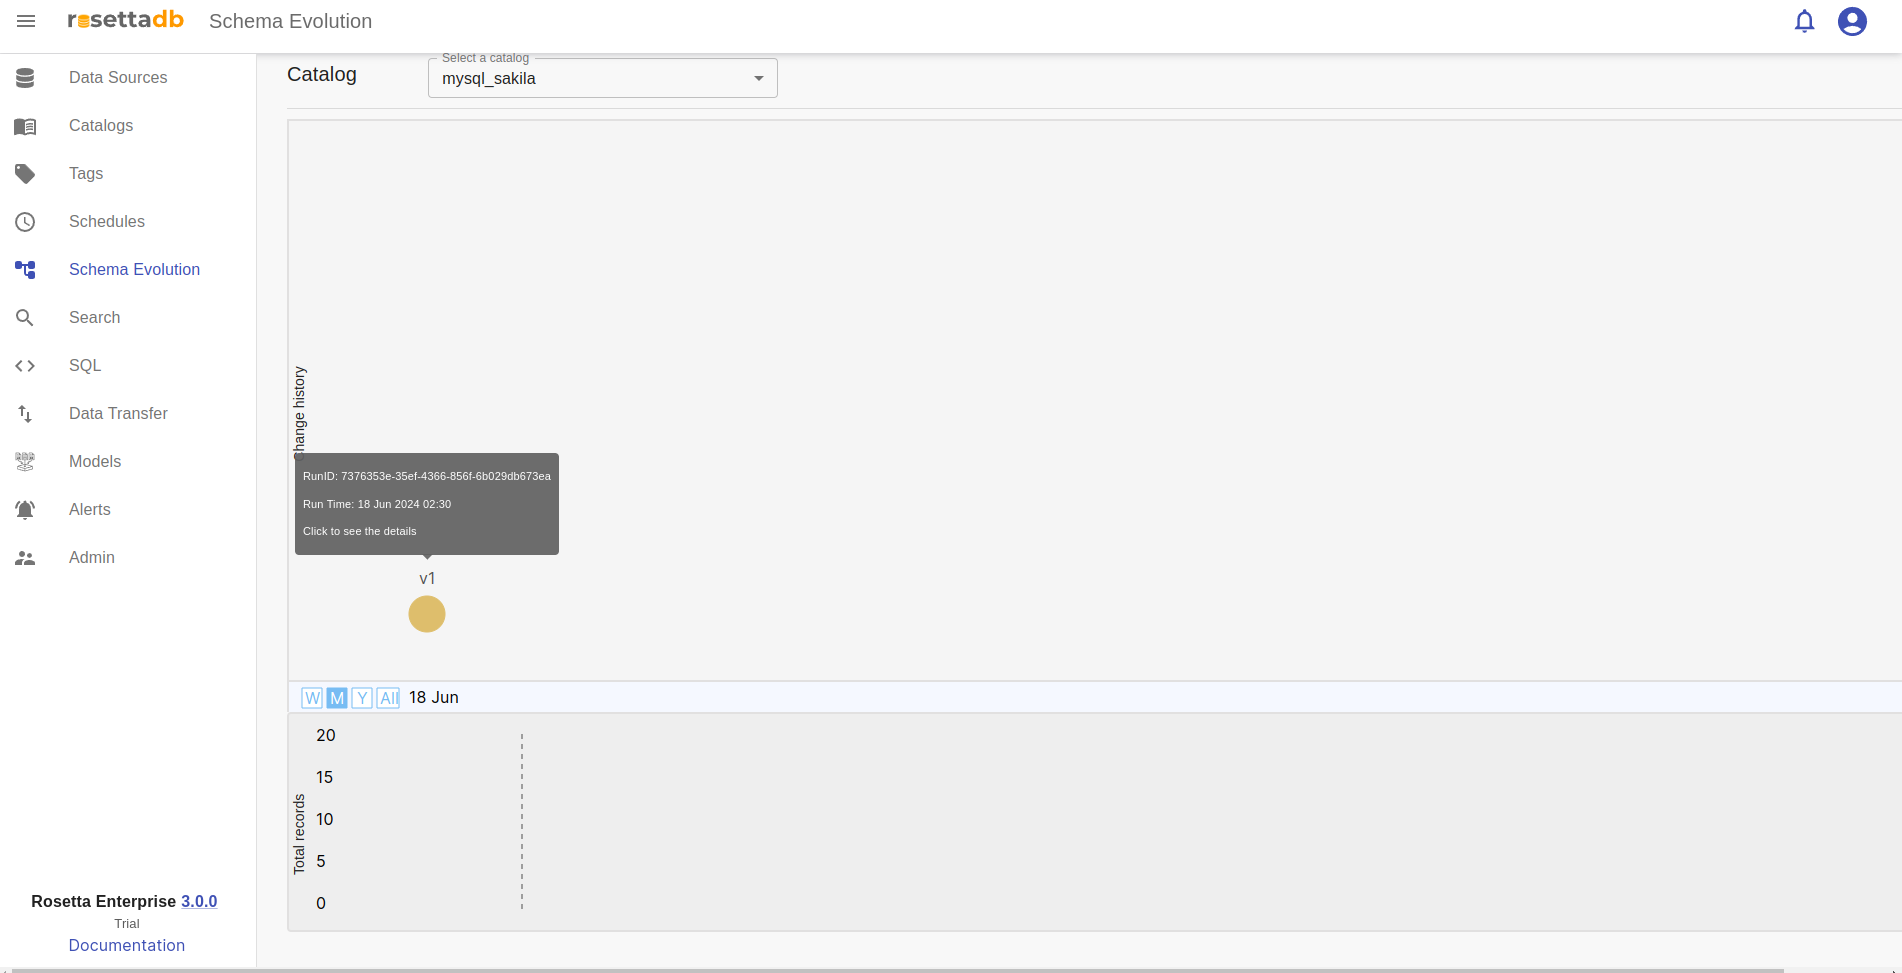
Task: Click the Alerts alarm bell icon
Action: tap(25, 510)
